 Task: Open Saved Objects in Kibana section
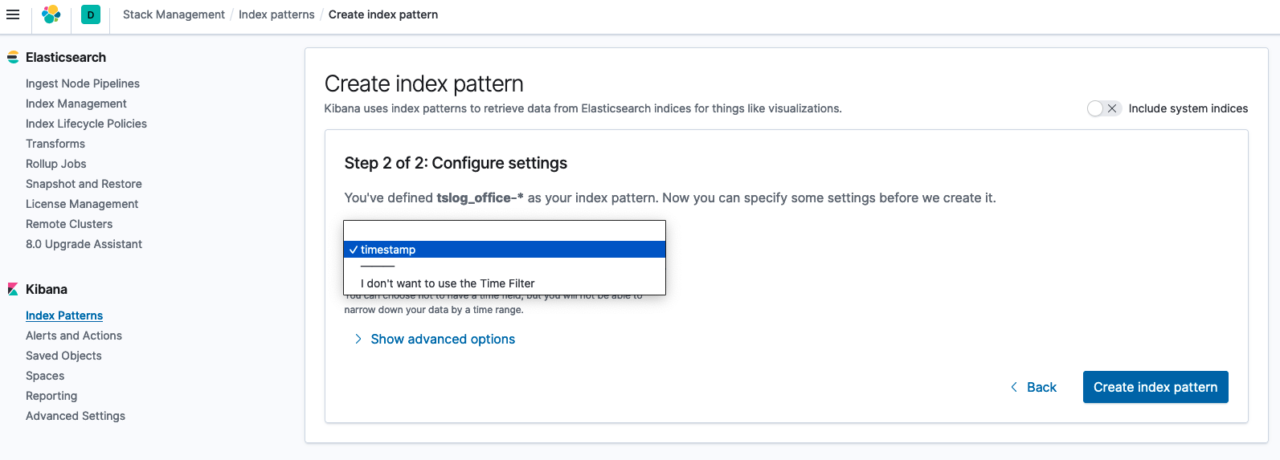(64, 356)
